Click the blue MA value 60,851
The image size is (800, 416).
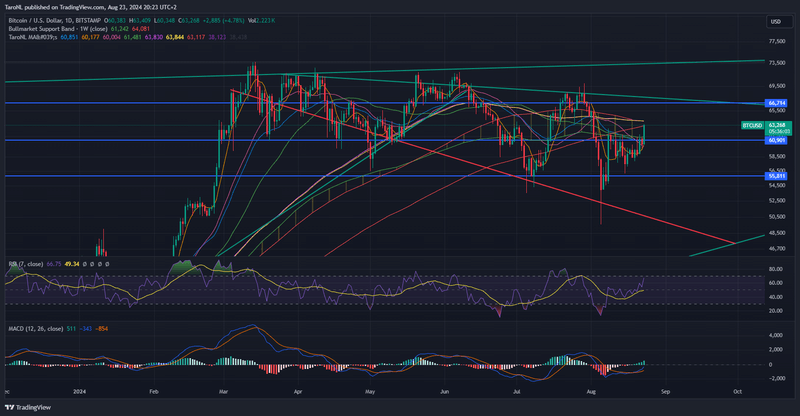pyautogui.click(x=69, y=37)
